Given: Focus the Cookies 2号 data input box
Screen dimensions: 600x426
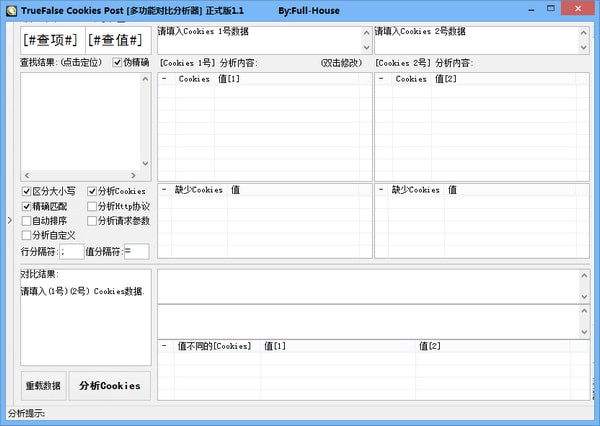Looking at the screenshot, I should click(x=475, y=40).
